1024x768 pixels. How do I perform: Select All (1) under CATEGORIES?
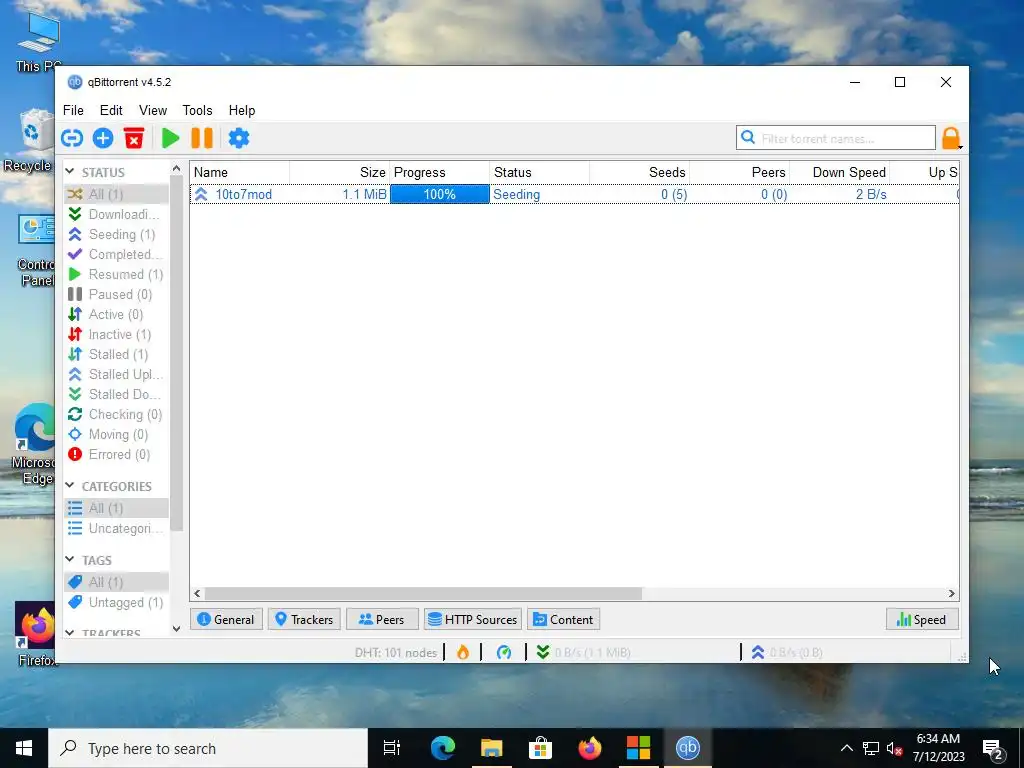[116, 508]
